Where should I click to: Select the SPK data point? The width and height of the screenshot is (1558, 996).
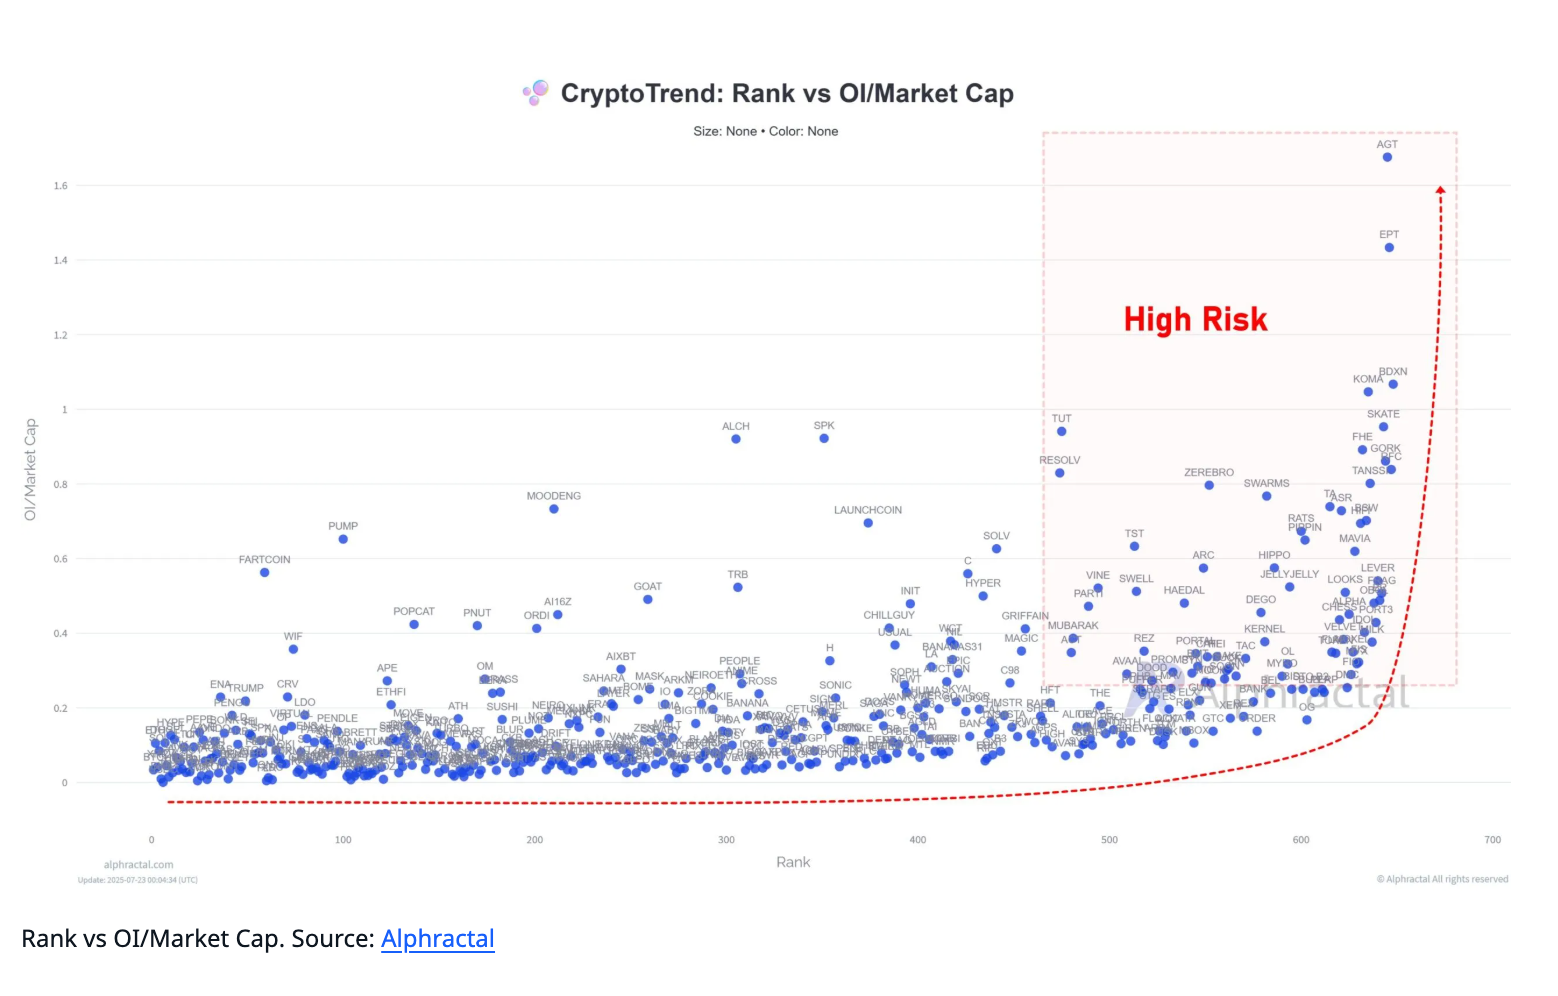click(824, 438)
